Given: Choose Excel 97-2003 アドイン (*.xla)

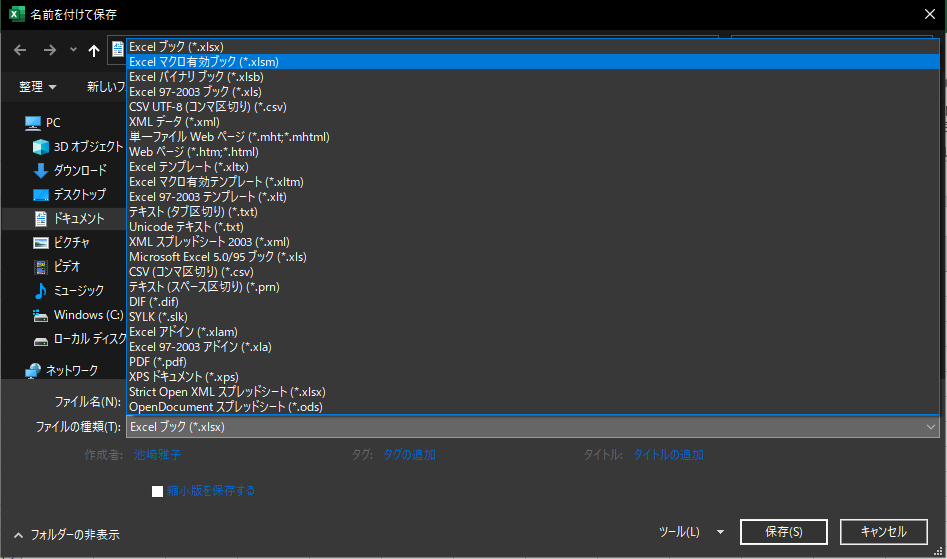Looking at the screenshot, I should pyautogui.click(x=533, y=347).
